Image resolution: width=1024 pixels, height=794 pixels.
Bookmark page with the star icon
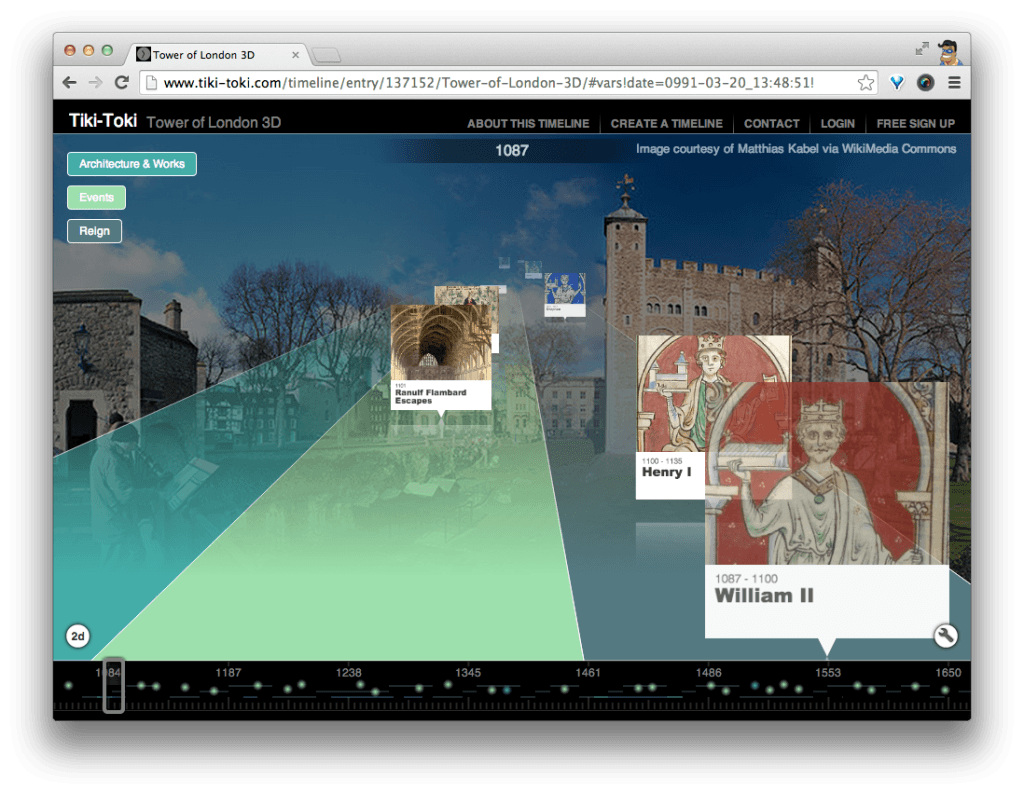tap(865, 82)
